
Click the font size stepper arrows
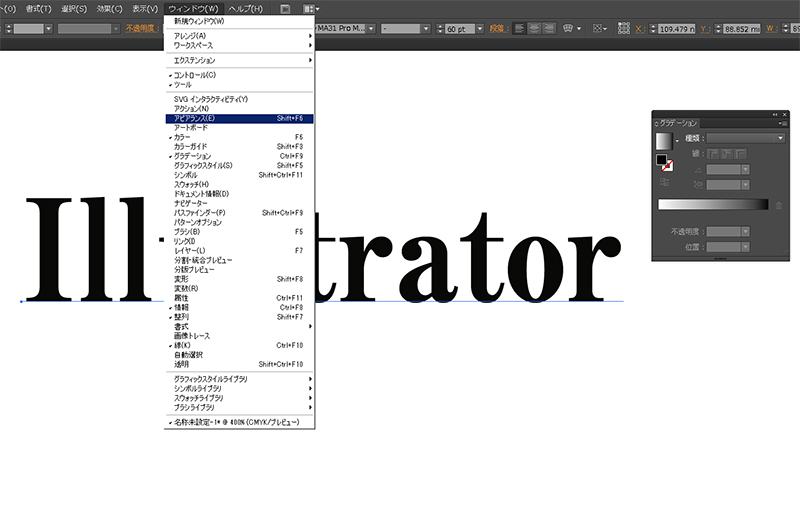pyautogui.click(x=440, y=29)
